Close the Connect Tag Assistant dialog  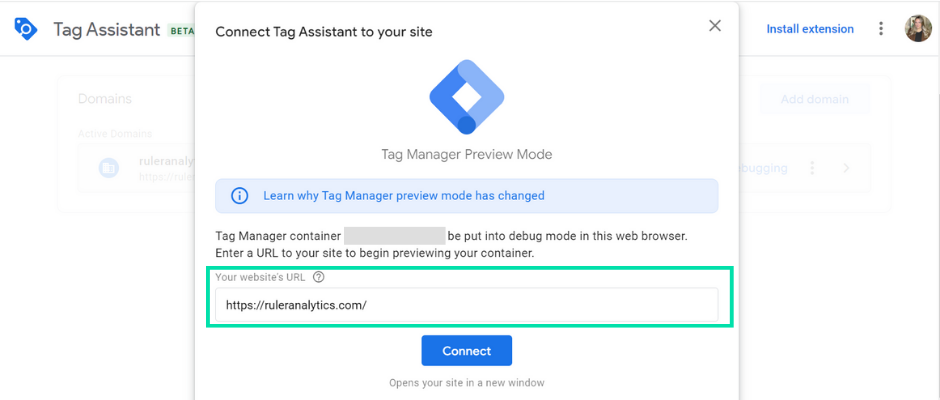715,26
